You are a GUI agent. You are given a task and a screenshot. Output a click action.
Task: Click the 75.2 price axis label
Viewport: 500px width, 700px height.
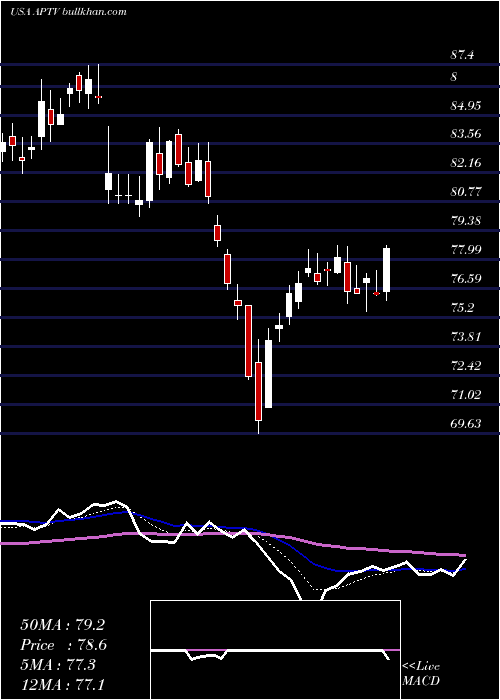pos(462,308)
